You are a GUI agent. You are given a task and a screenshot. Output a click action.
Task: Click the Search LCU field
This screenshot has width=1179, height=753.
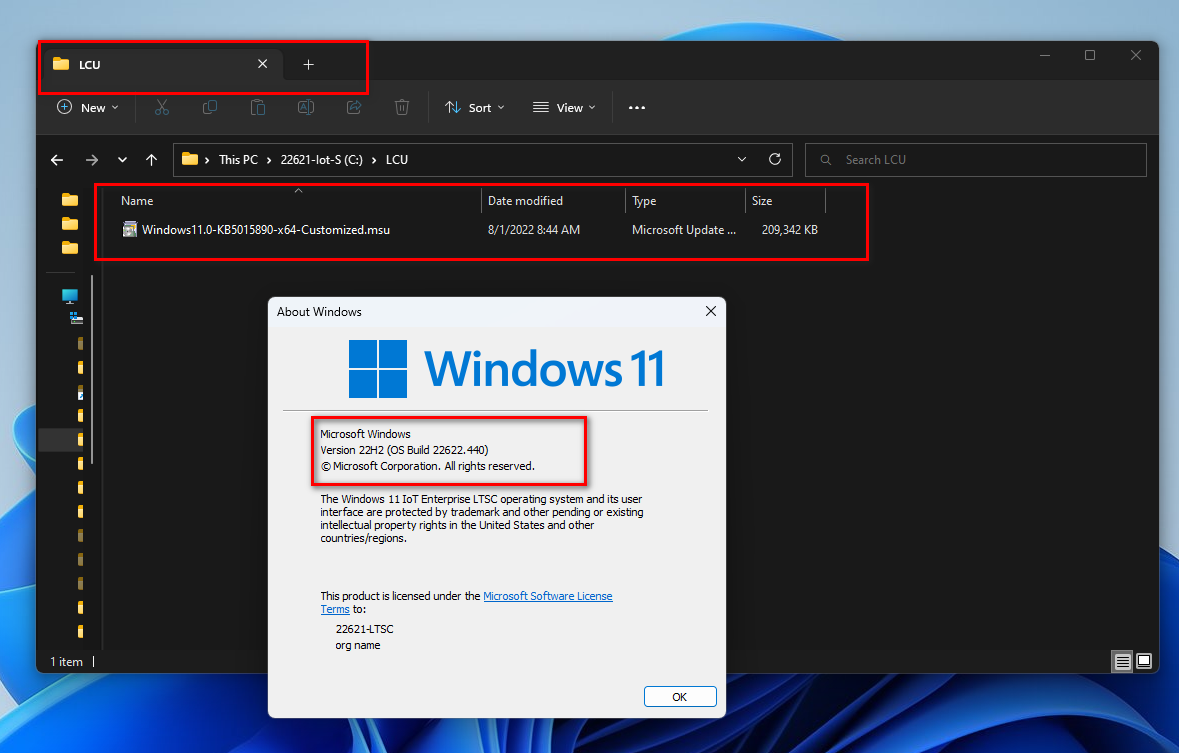click(975, 159)
